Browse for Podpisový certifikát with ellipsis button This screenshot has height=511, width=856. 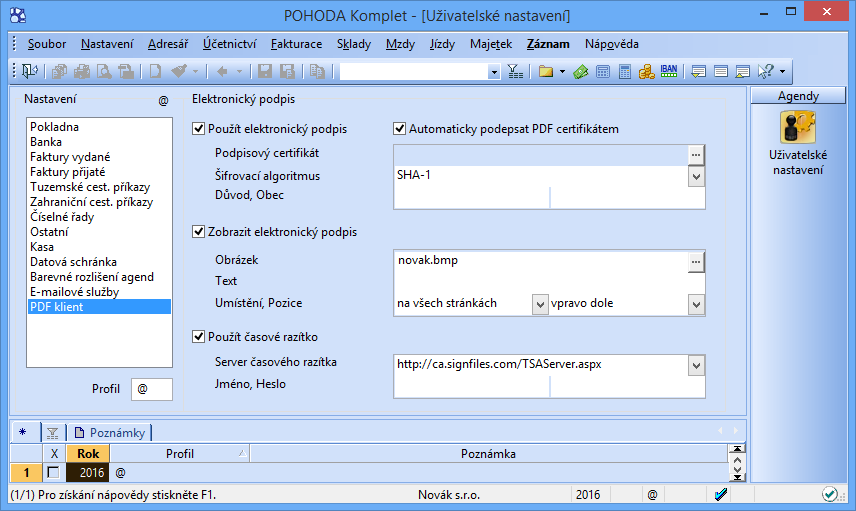pyautogui.click(x=696, y=154)
